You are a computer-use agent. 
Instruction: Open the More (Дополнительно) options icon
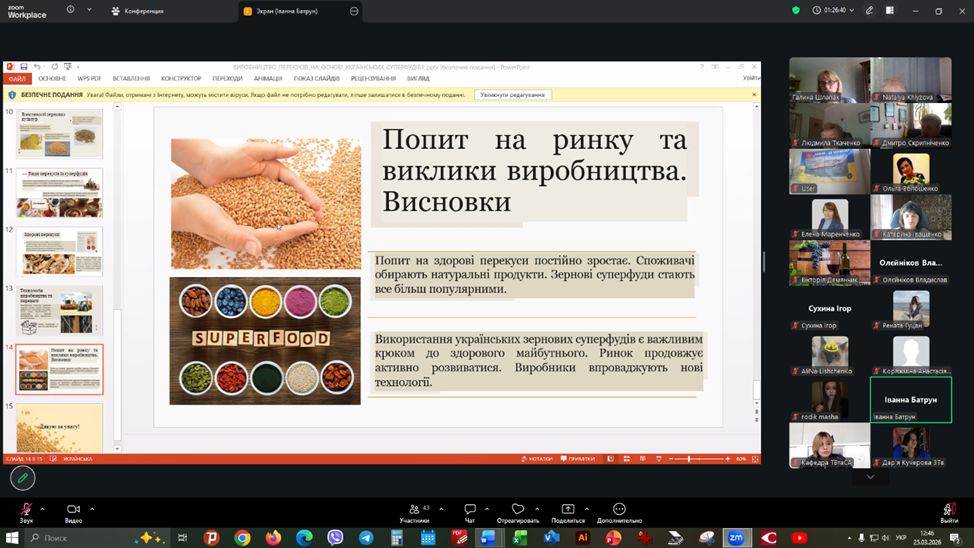[x=619, y=510]
